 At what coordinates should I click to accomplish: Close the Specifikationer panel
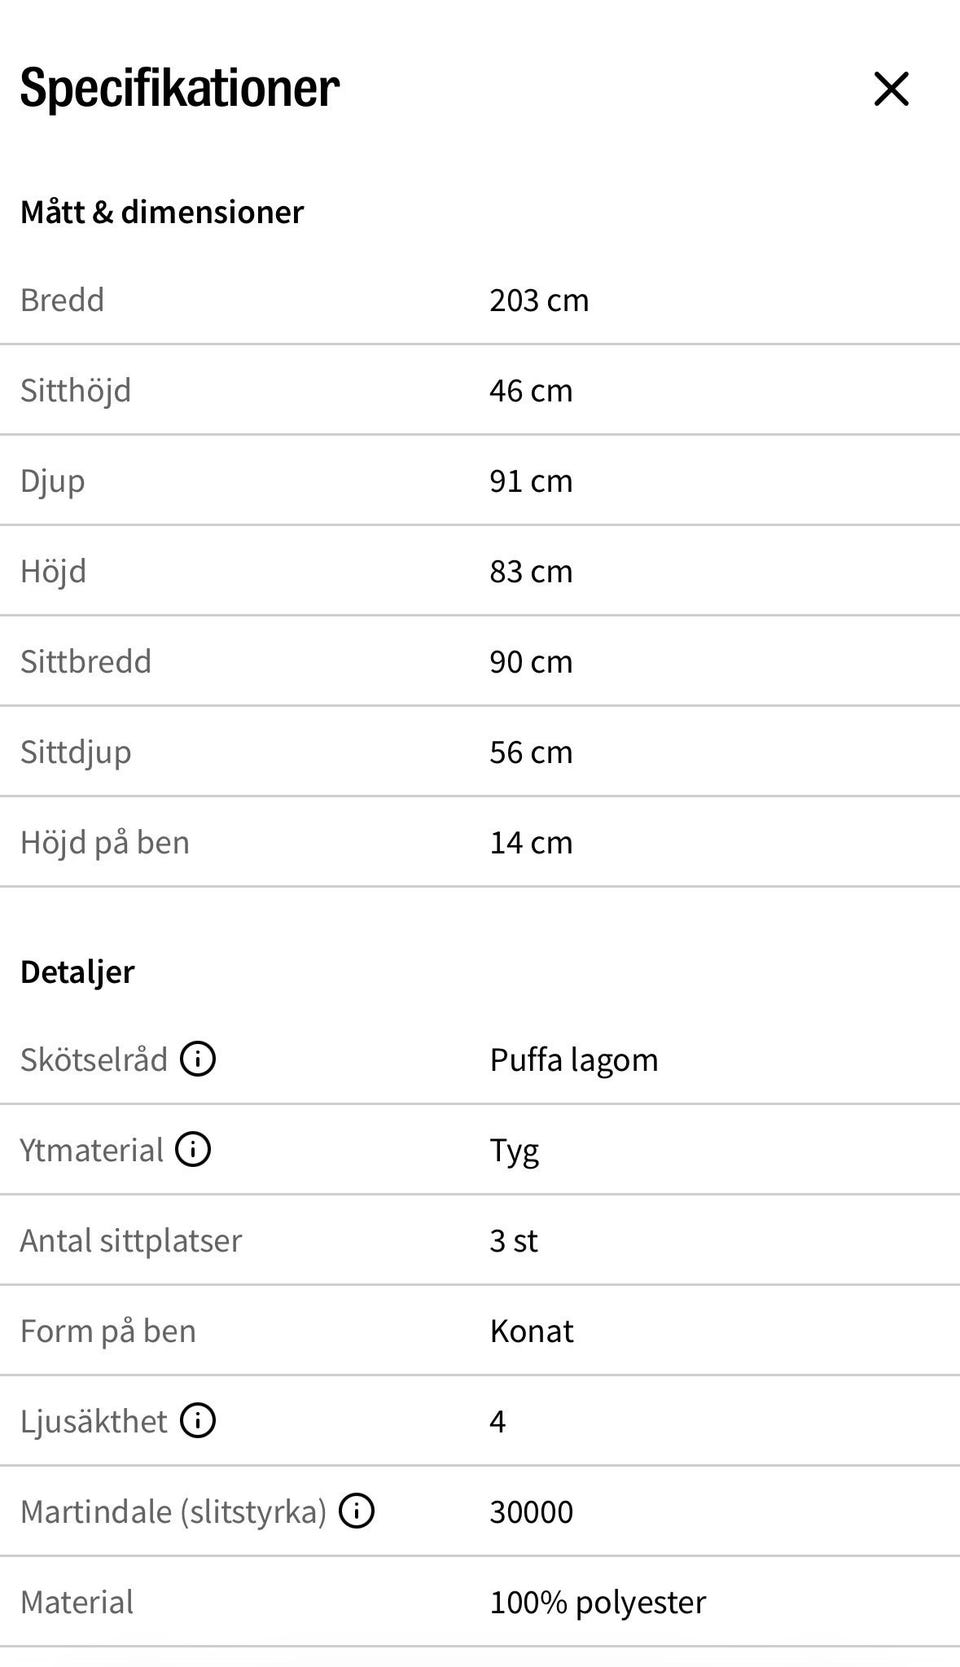pyautogui.click(x=891, y=89)
